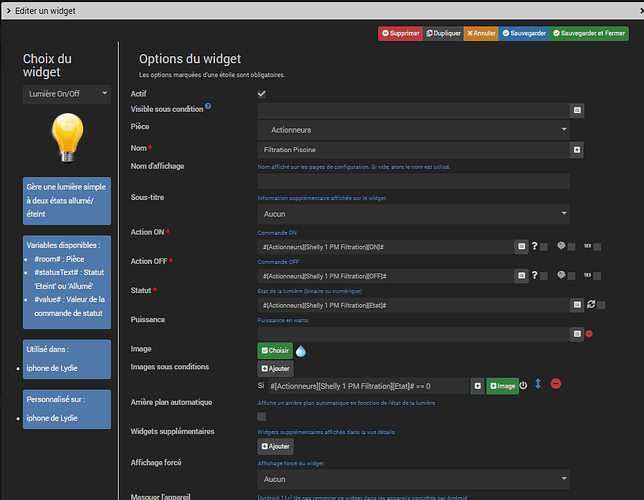
Task: Tick the fingerprint security checkbox for Action ON
Action: 571,247
